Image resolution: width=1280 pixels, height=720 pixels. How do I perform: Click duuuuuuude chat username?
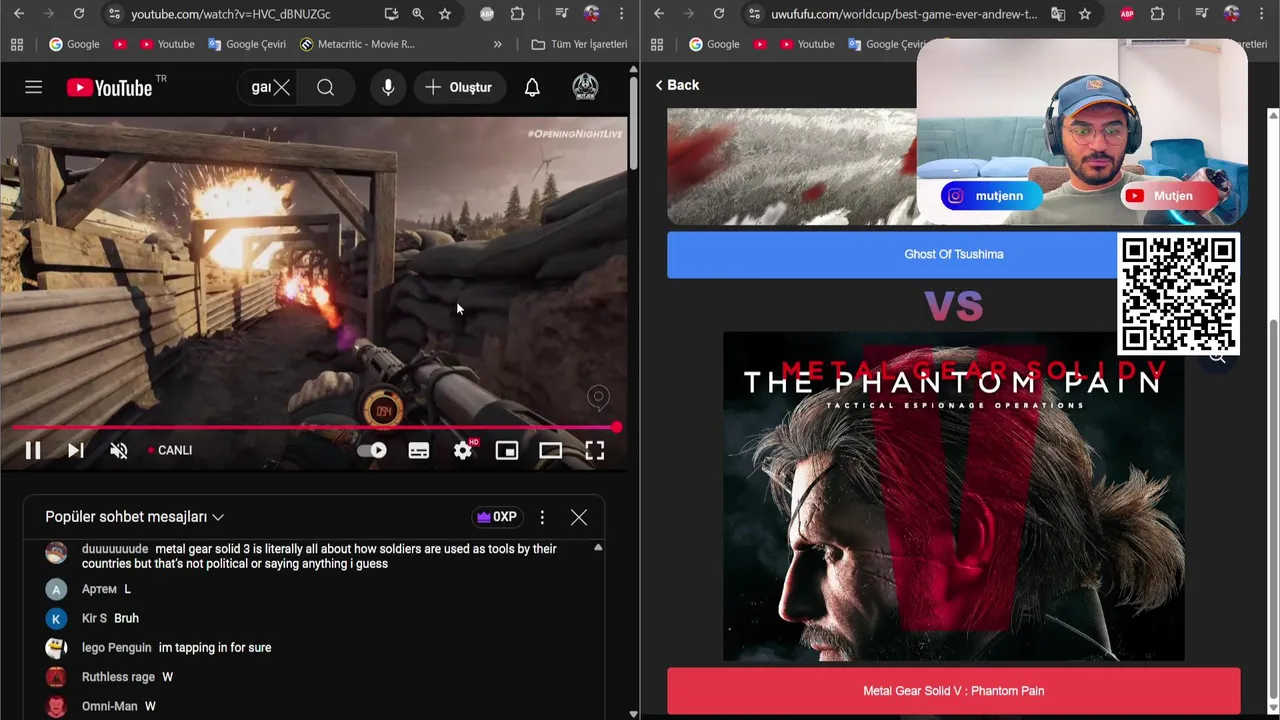[x=115, y=549]
